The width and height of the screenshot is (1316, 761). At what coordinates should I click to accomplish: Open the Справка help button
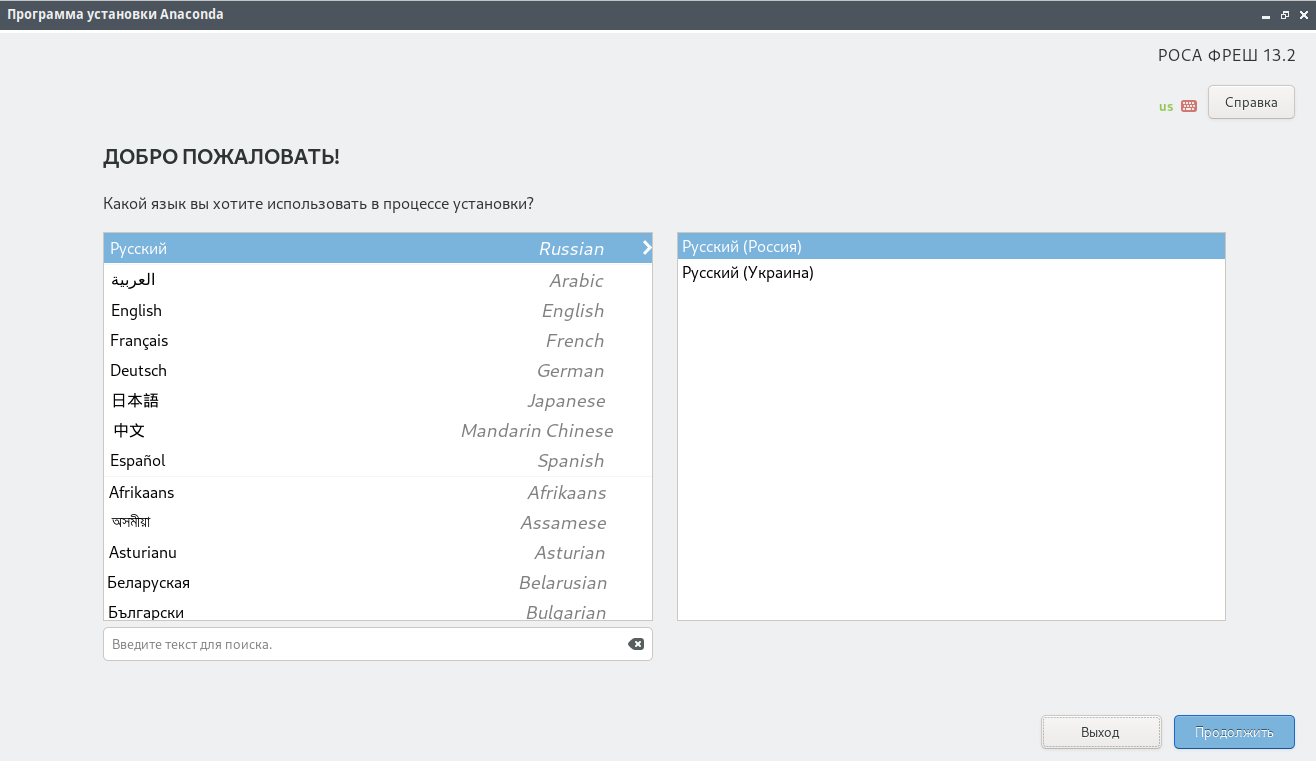tap(1251, 102)
